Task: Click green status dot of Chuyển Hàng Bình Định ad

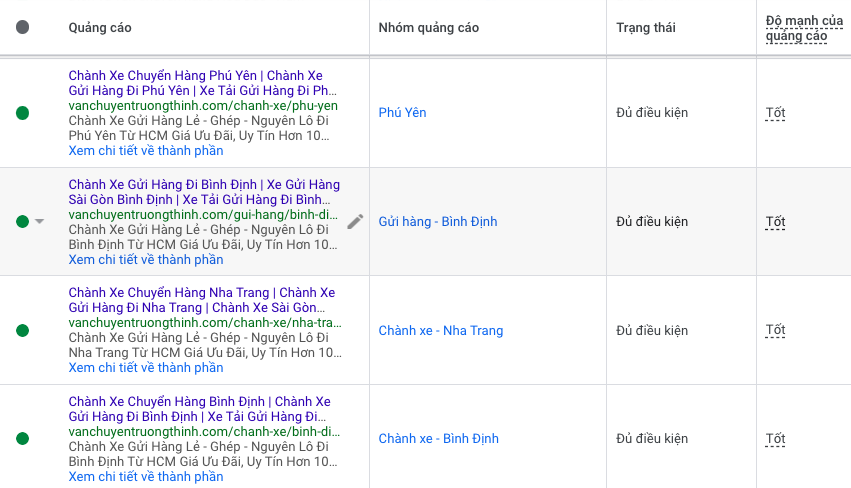Action: [x=23, y=439]
